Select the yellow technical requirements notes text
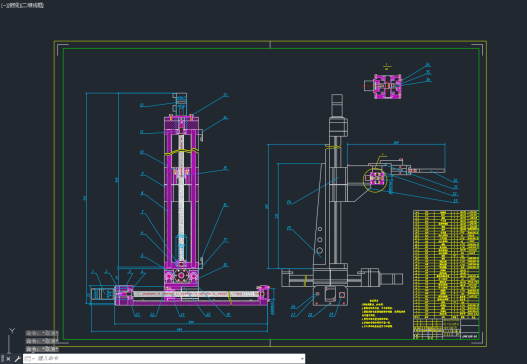The height and width of the screenshot is (364, 527). [382, 314]
